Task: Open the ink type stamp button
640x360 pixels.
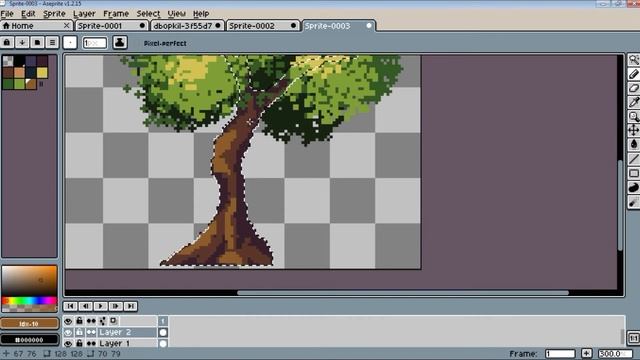Action: click(x=120, y=42)
